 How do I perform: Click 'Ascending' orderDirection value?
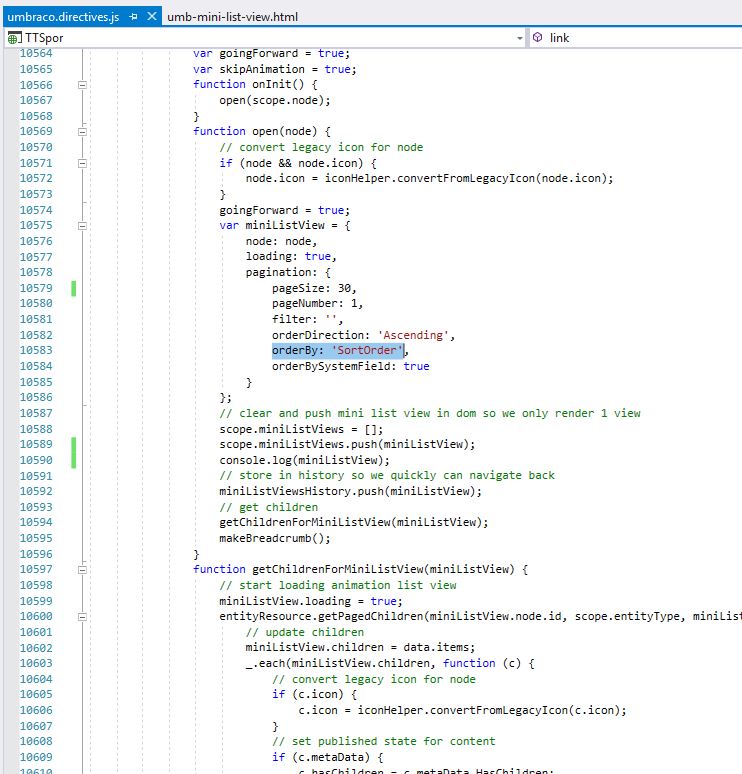[413, 335]
